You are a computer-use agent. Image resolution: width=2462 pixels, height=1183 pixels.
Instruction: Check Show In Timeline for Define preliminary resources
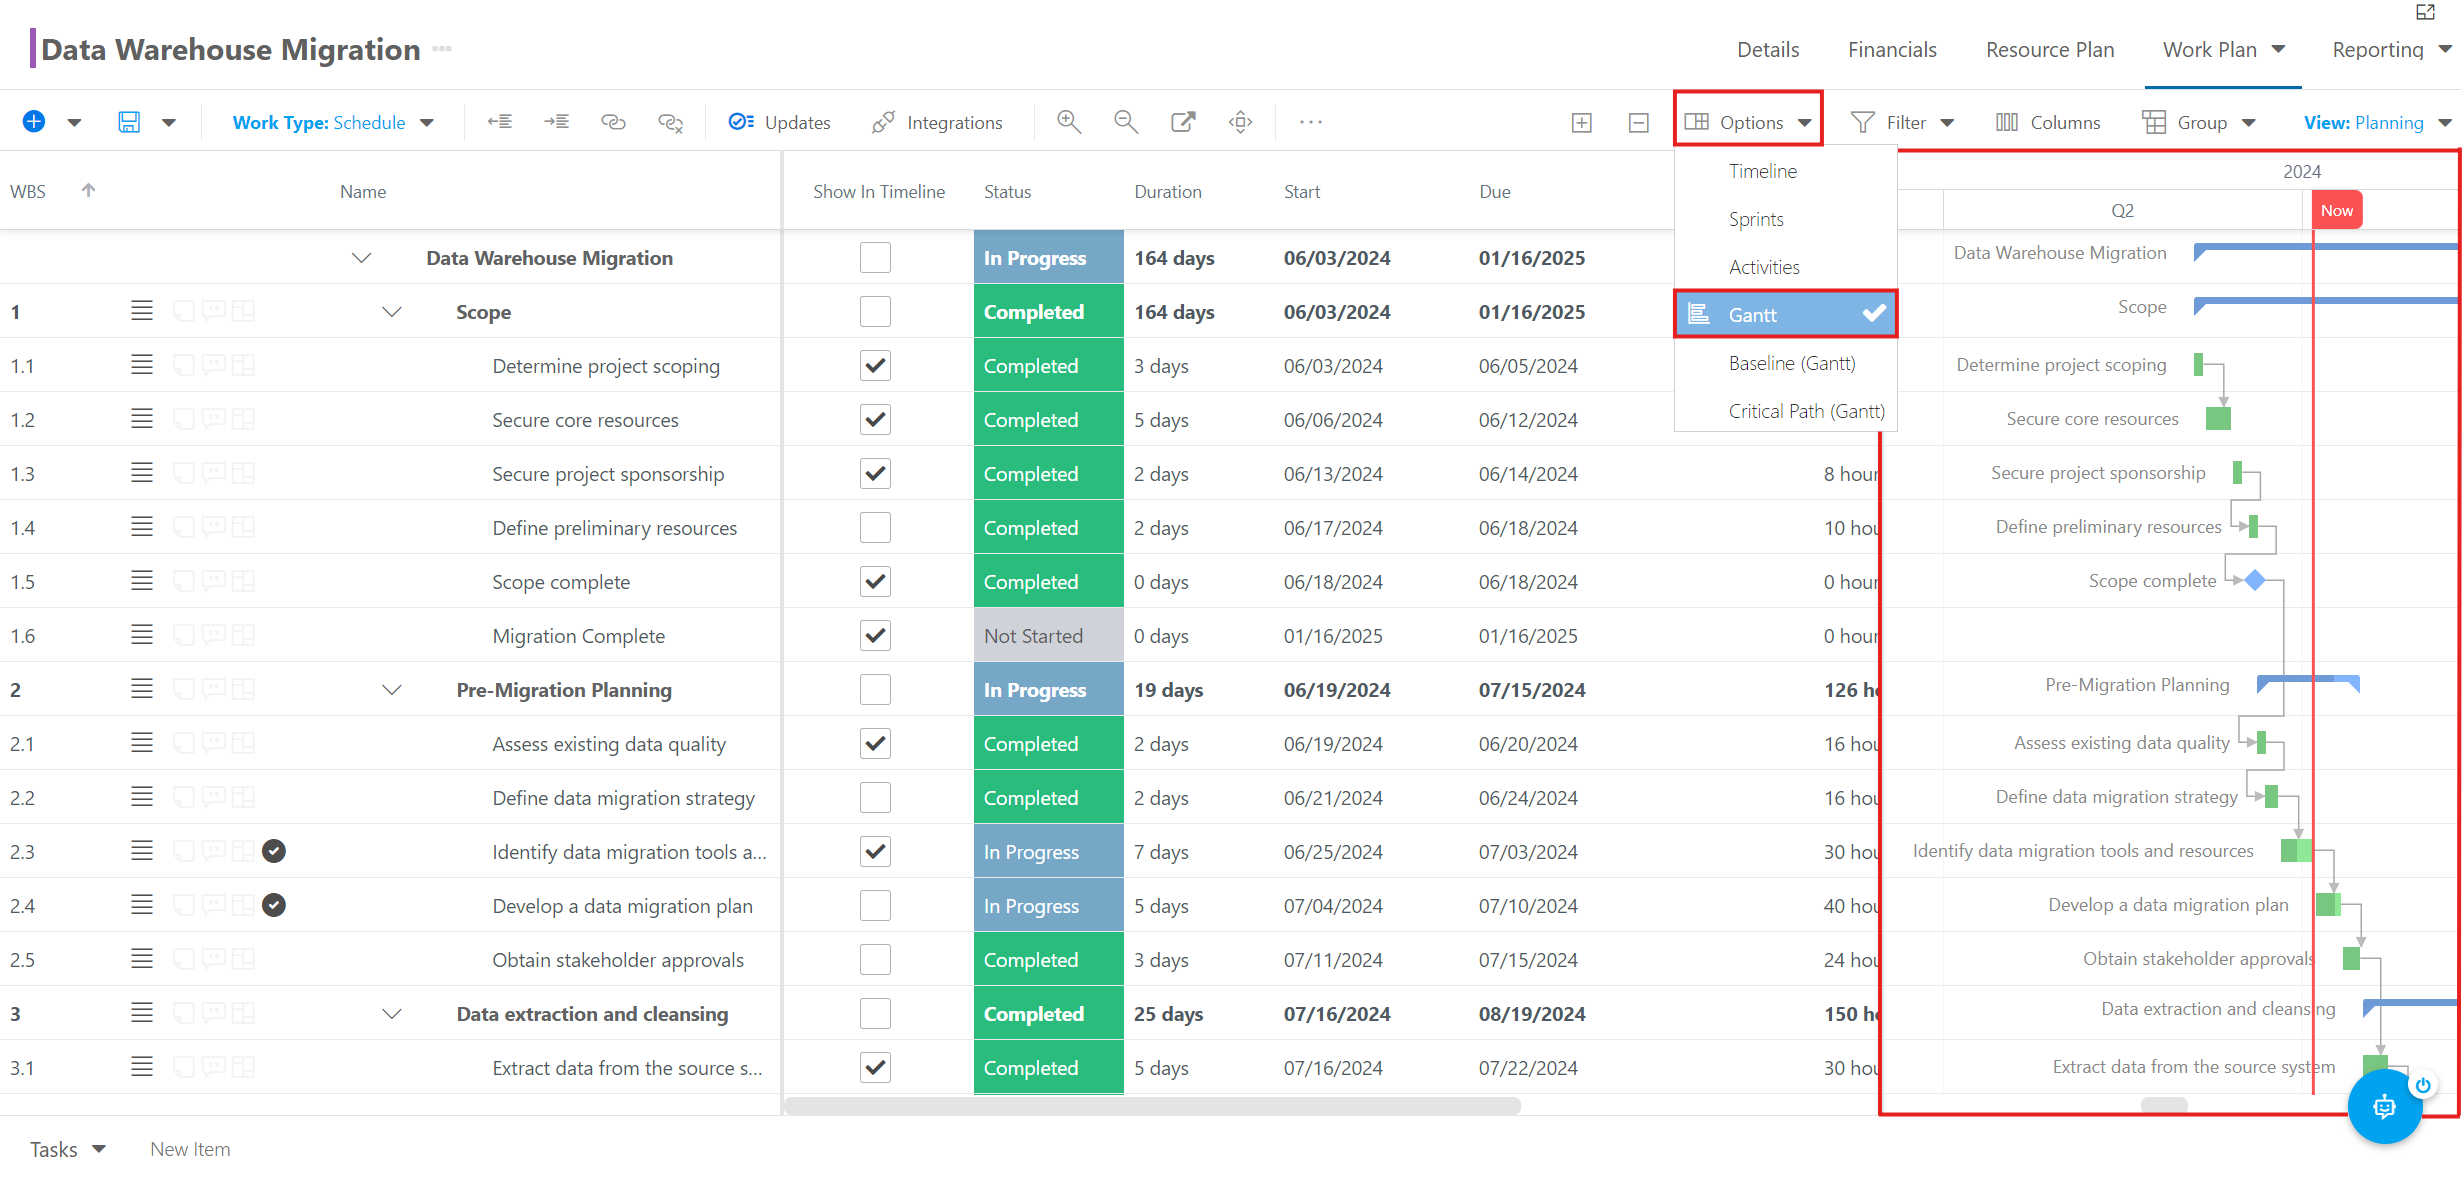pyautogui.click(x=875, y=527)
